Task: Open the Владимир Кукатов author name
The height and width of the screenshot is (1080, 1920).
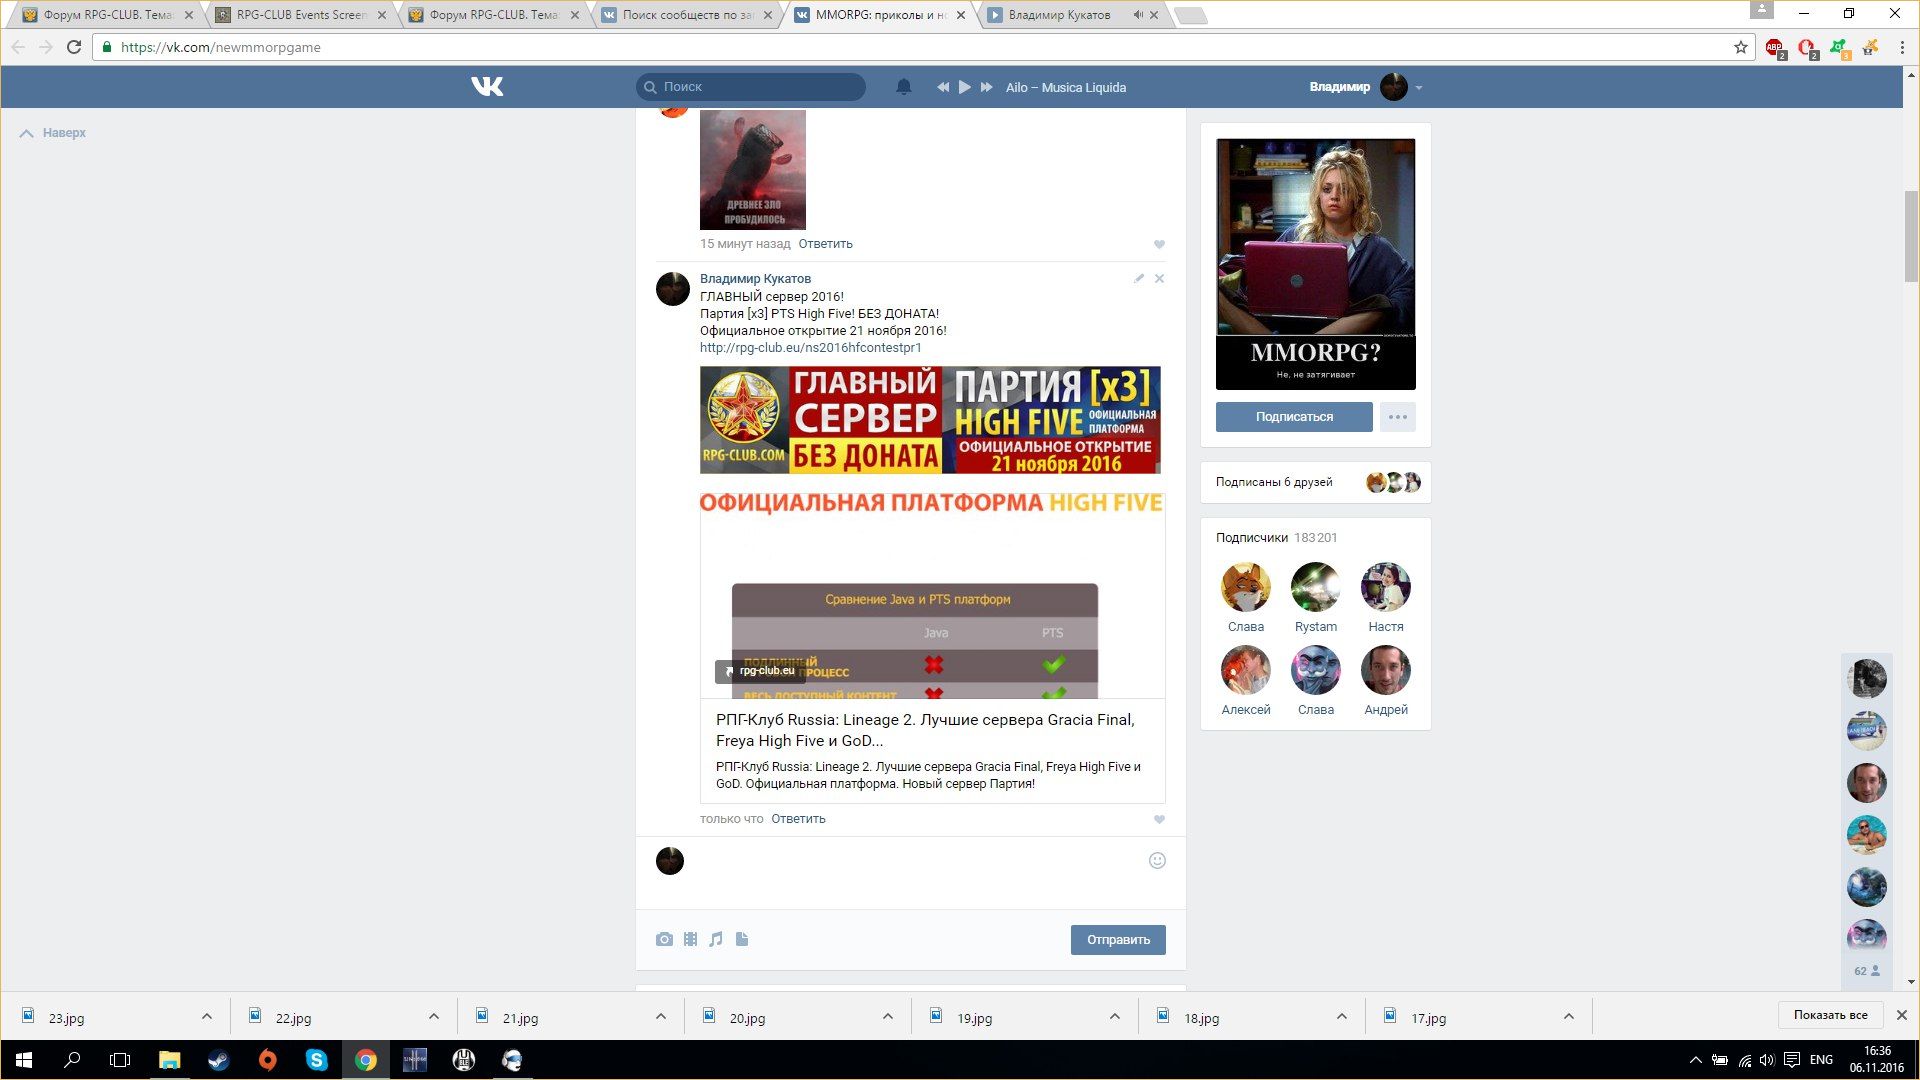Action: (x=755, y=279)
